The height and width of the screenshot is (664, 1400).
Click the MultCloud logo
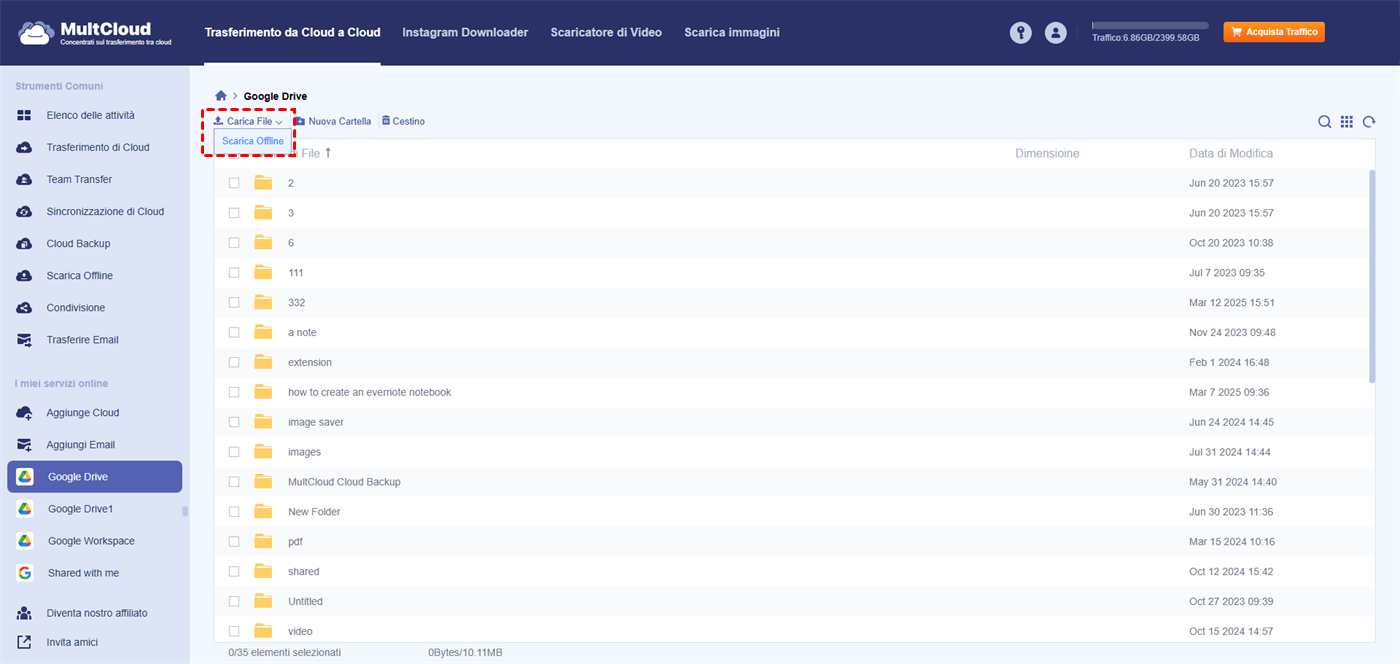(95, 32)
